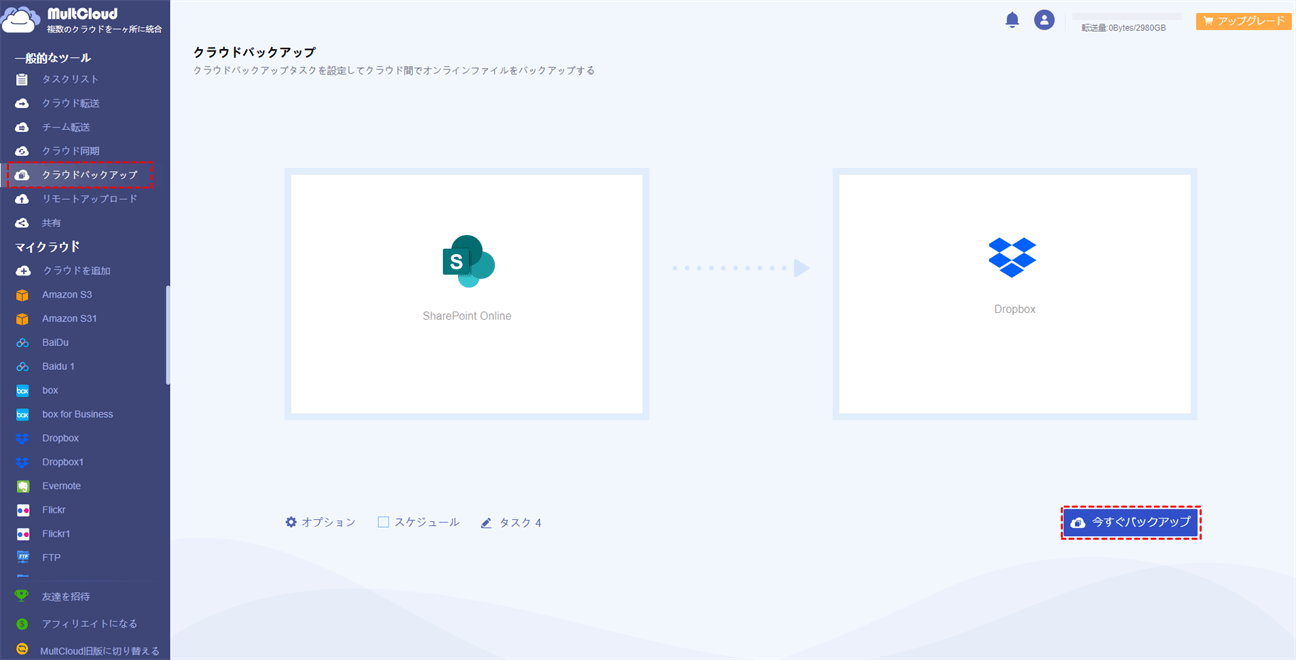This screenshot has height=660, width=1296.
Task: Enable the スケジュール checkbox
Action: [383, 522]
